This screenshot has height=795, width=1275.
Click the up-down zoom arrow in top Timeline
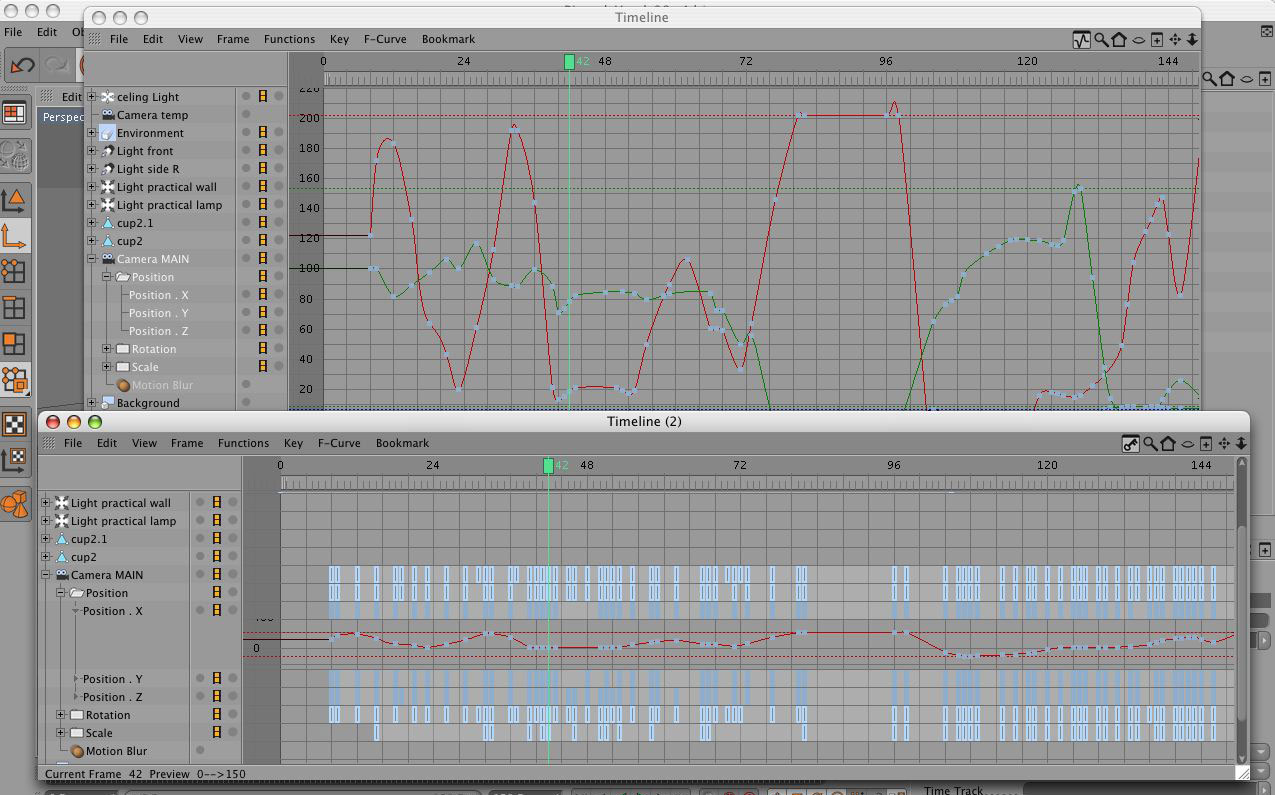click(1192, 40)
